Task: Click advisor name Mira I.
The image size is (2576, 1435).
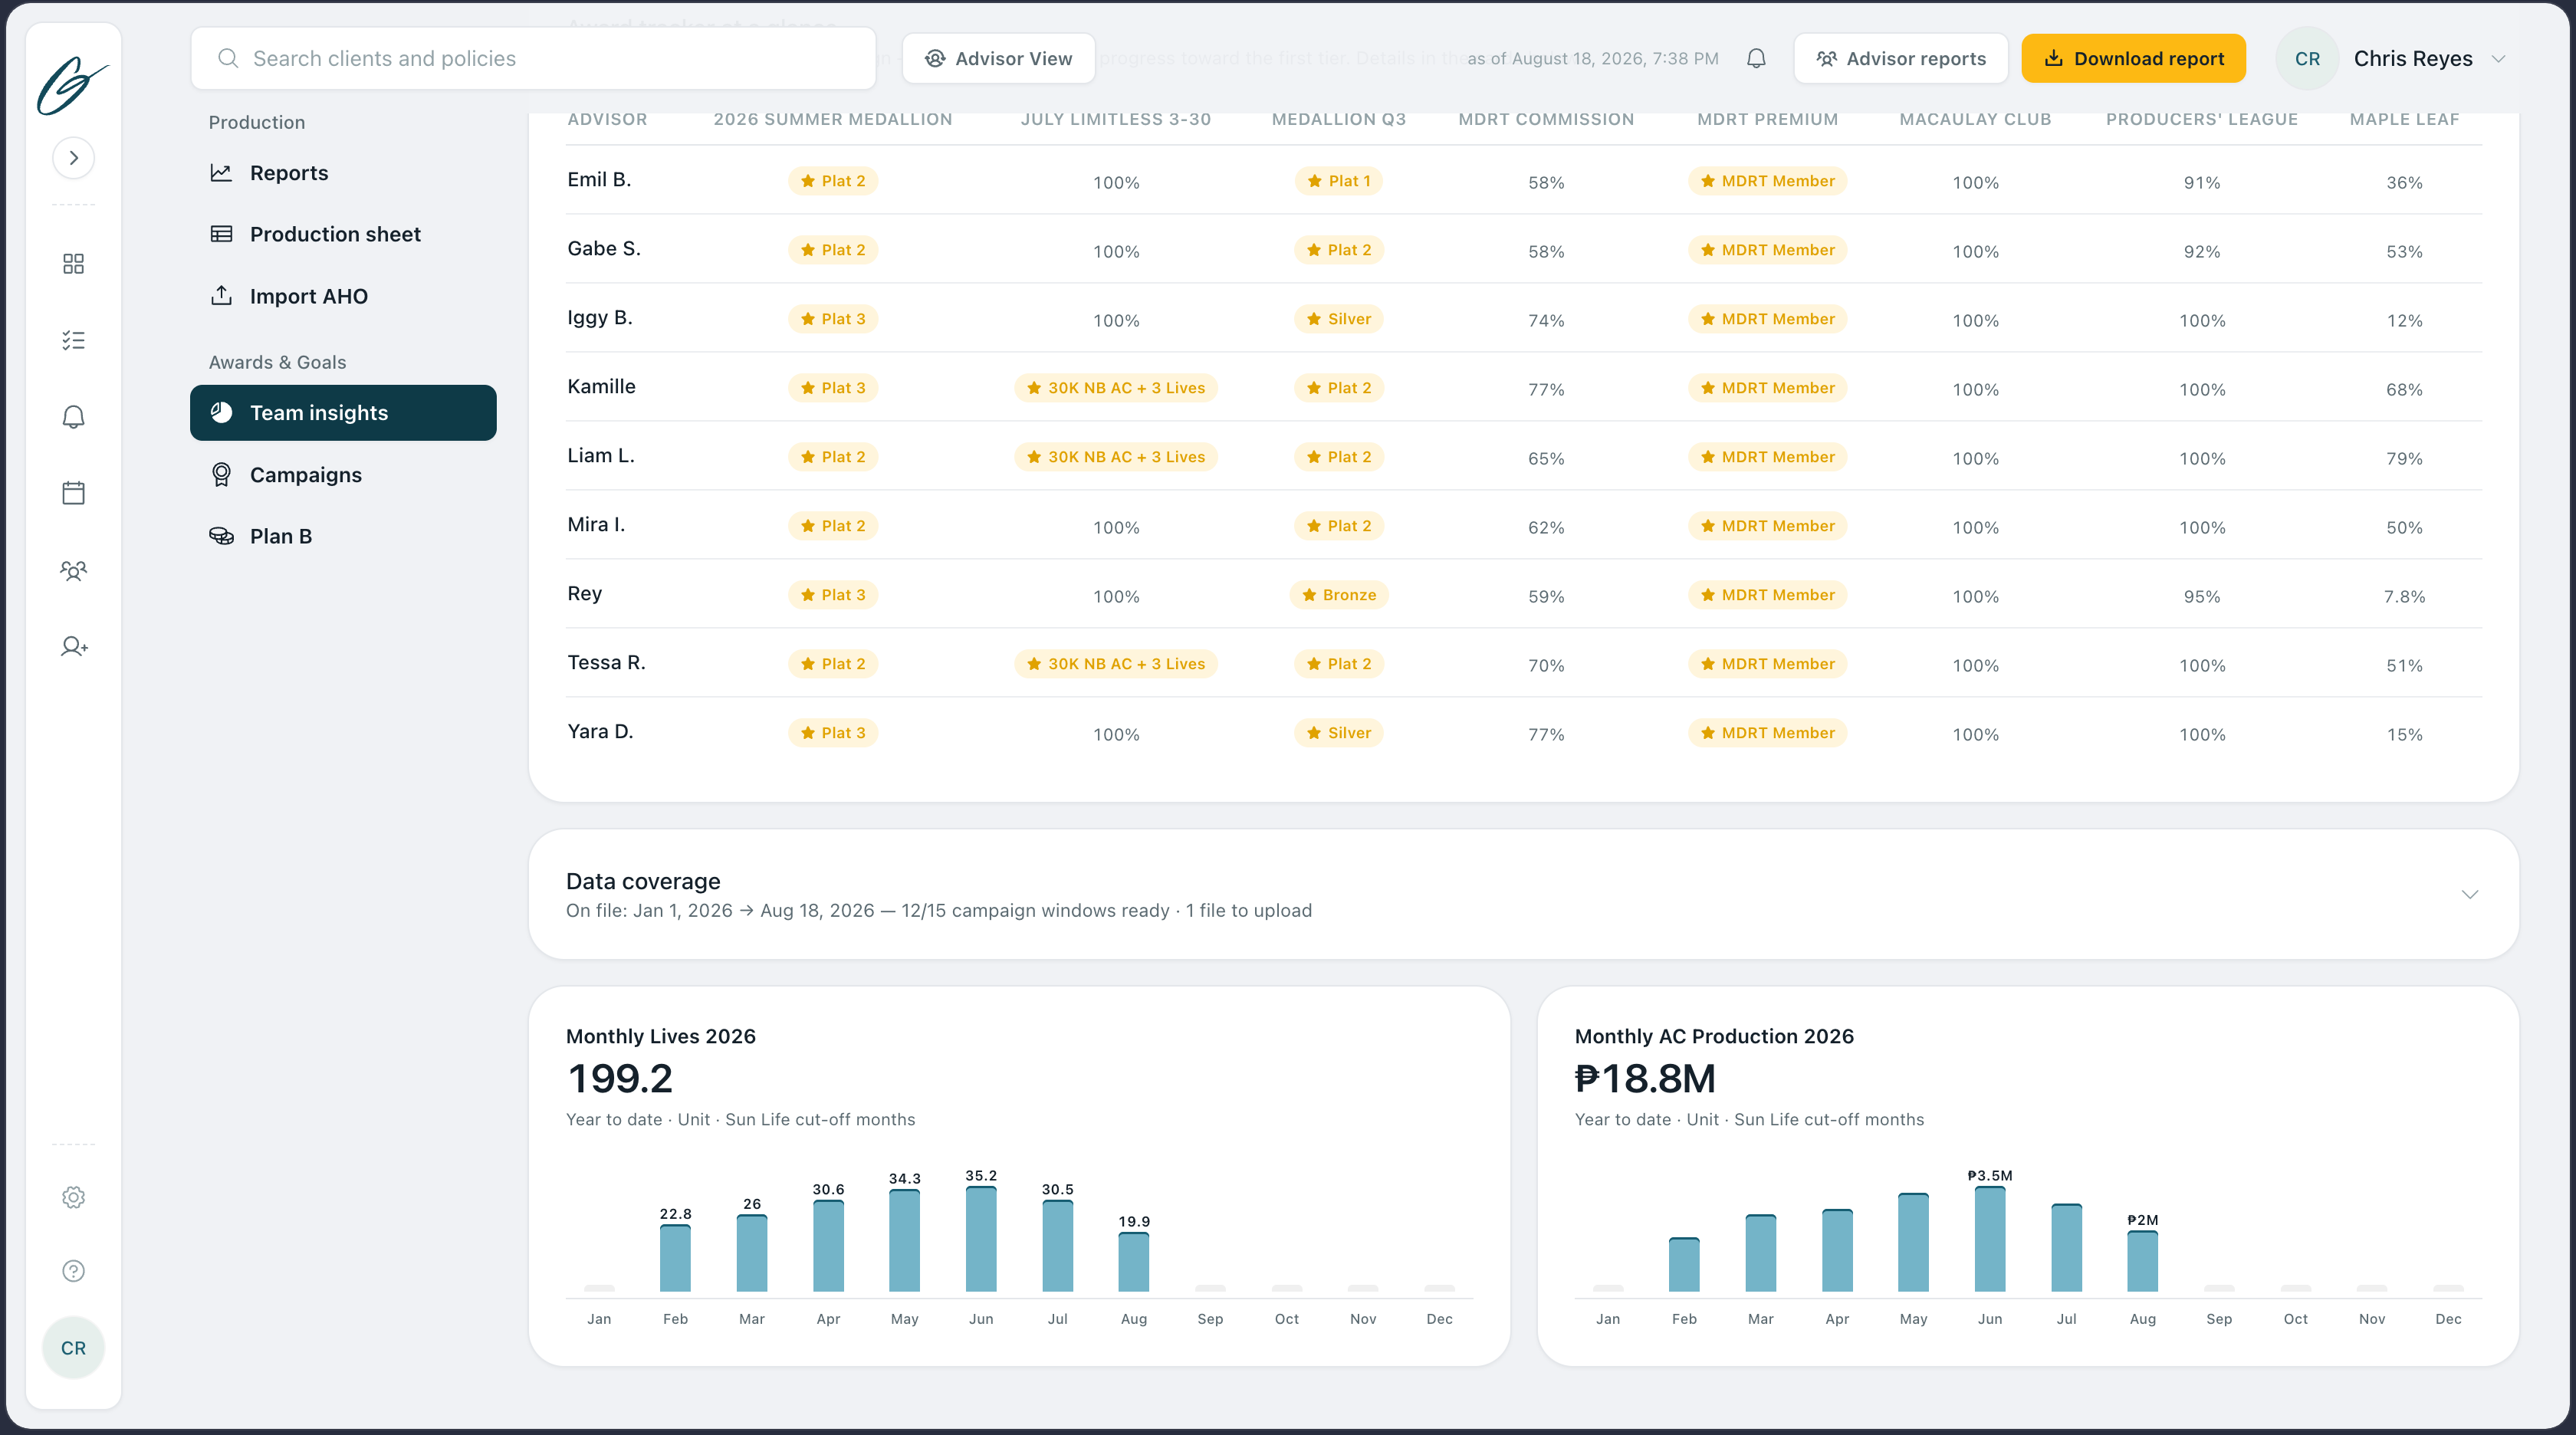Action: [x=596, y=525]
